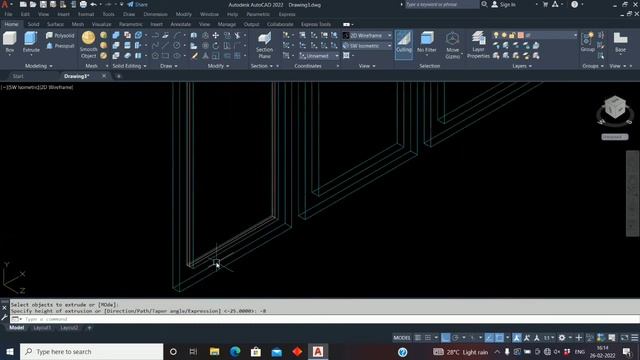Toggle Ortho mode in status bar

(445, 338)
